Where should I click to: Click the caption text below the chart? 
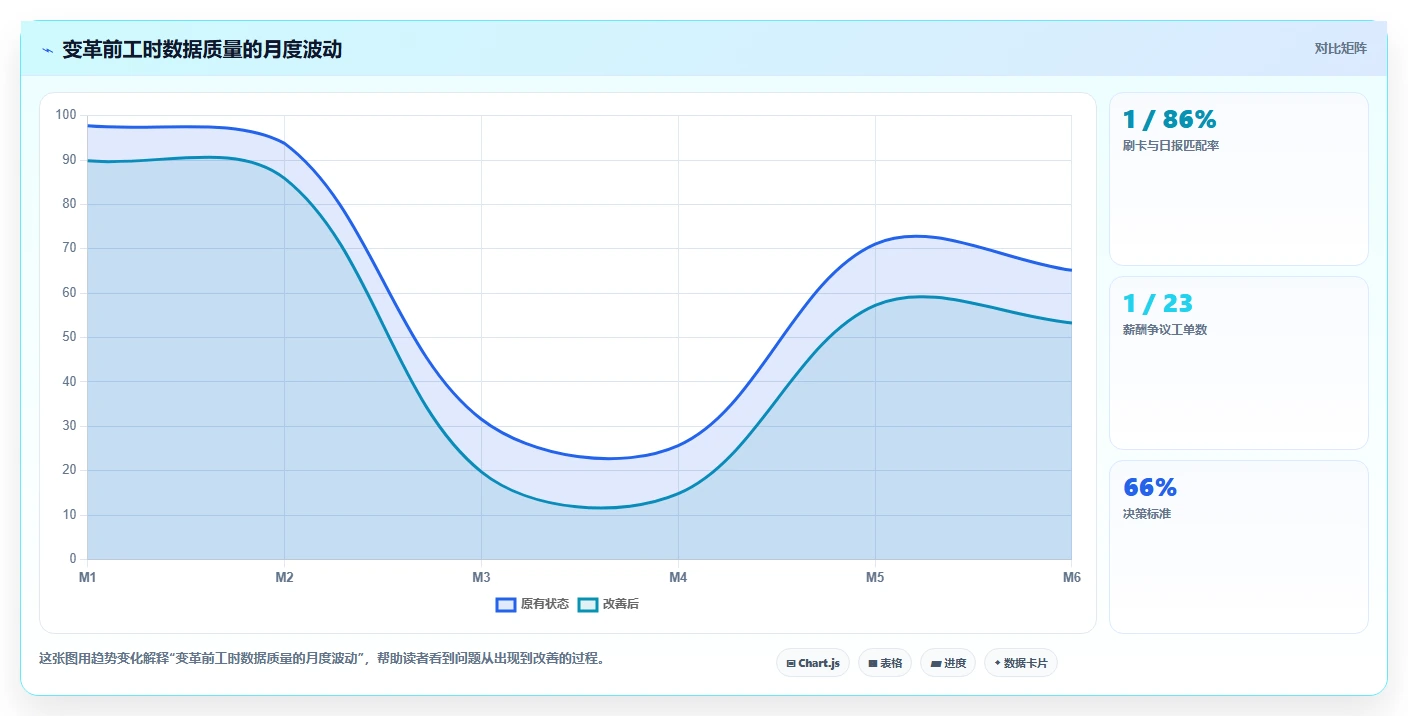pos(322,659)
